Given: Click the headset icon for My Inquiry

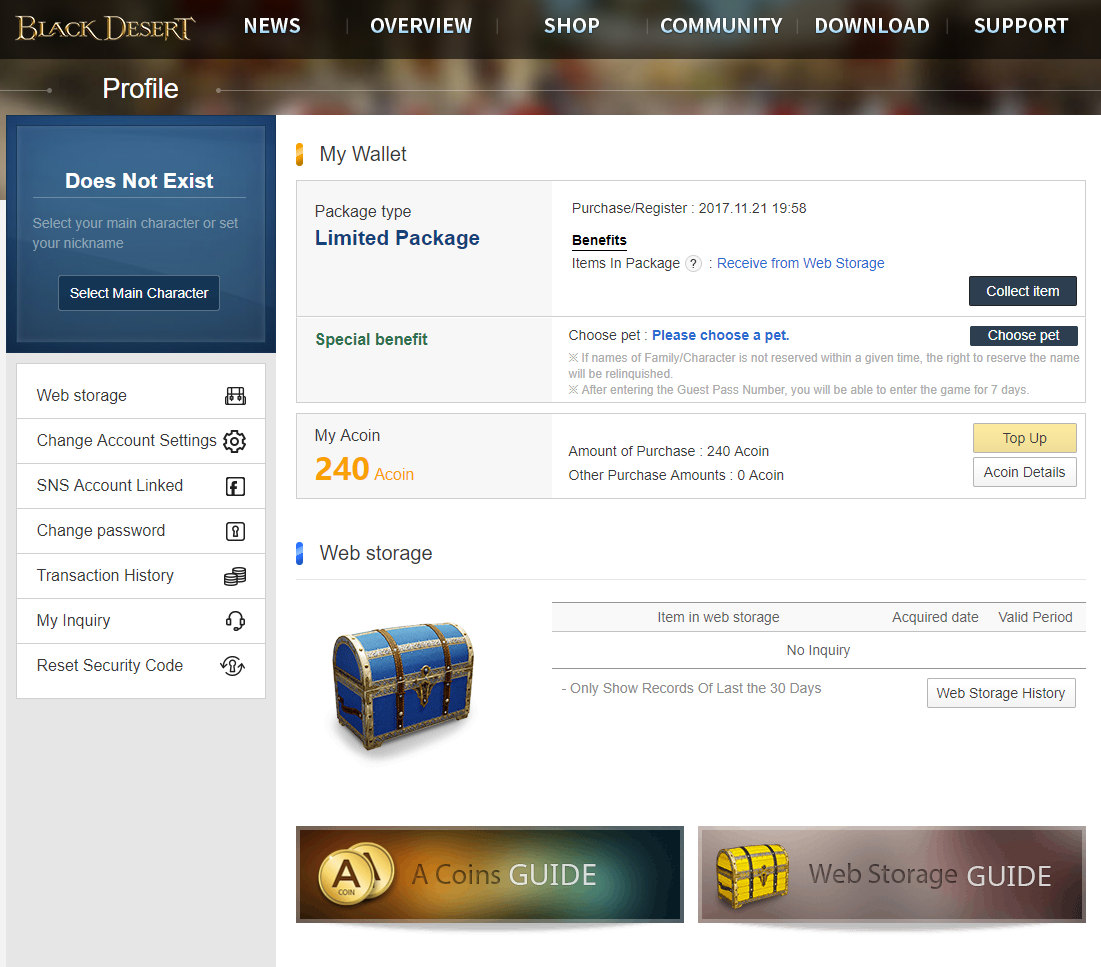Looking at the screenshot, I should pos(235,621).
